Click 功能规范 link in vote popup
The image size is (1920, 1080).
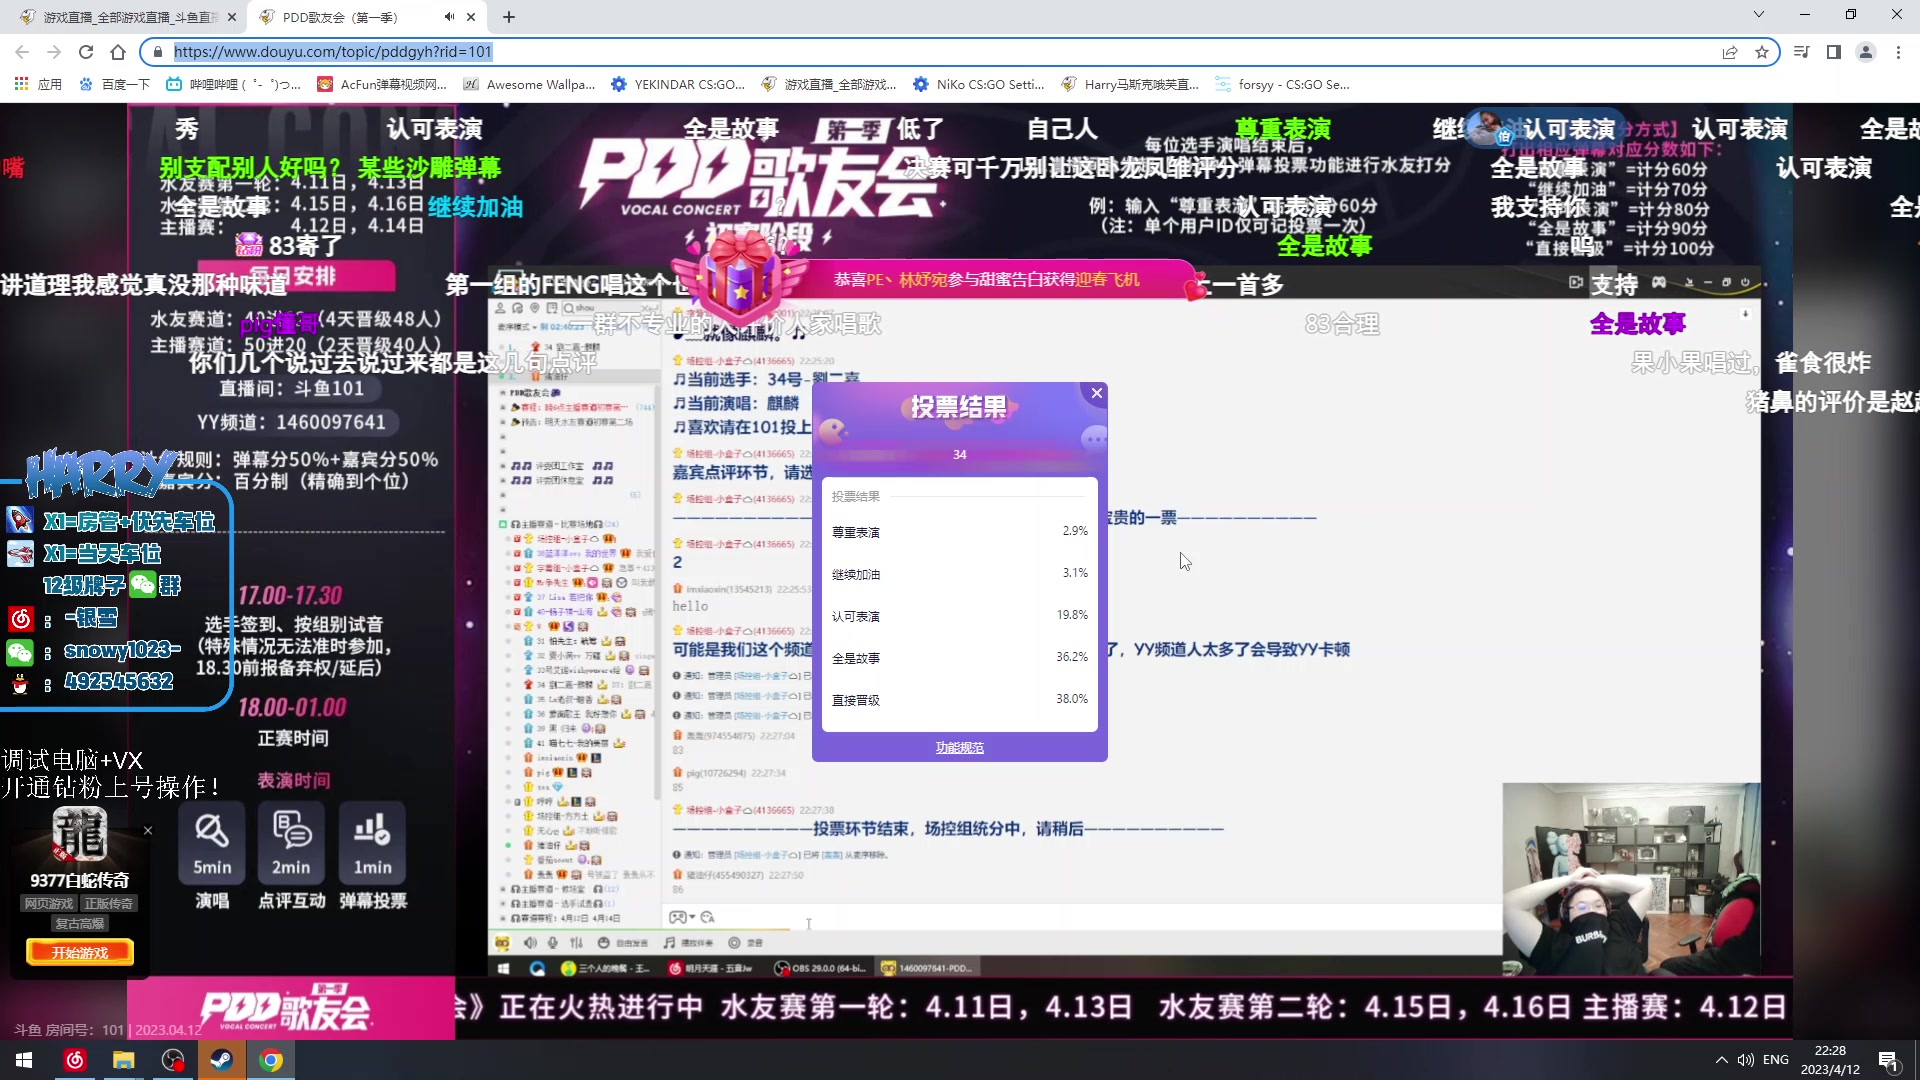(959, 747)
